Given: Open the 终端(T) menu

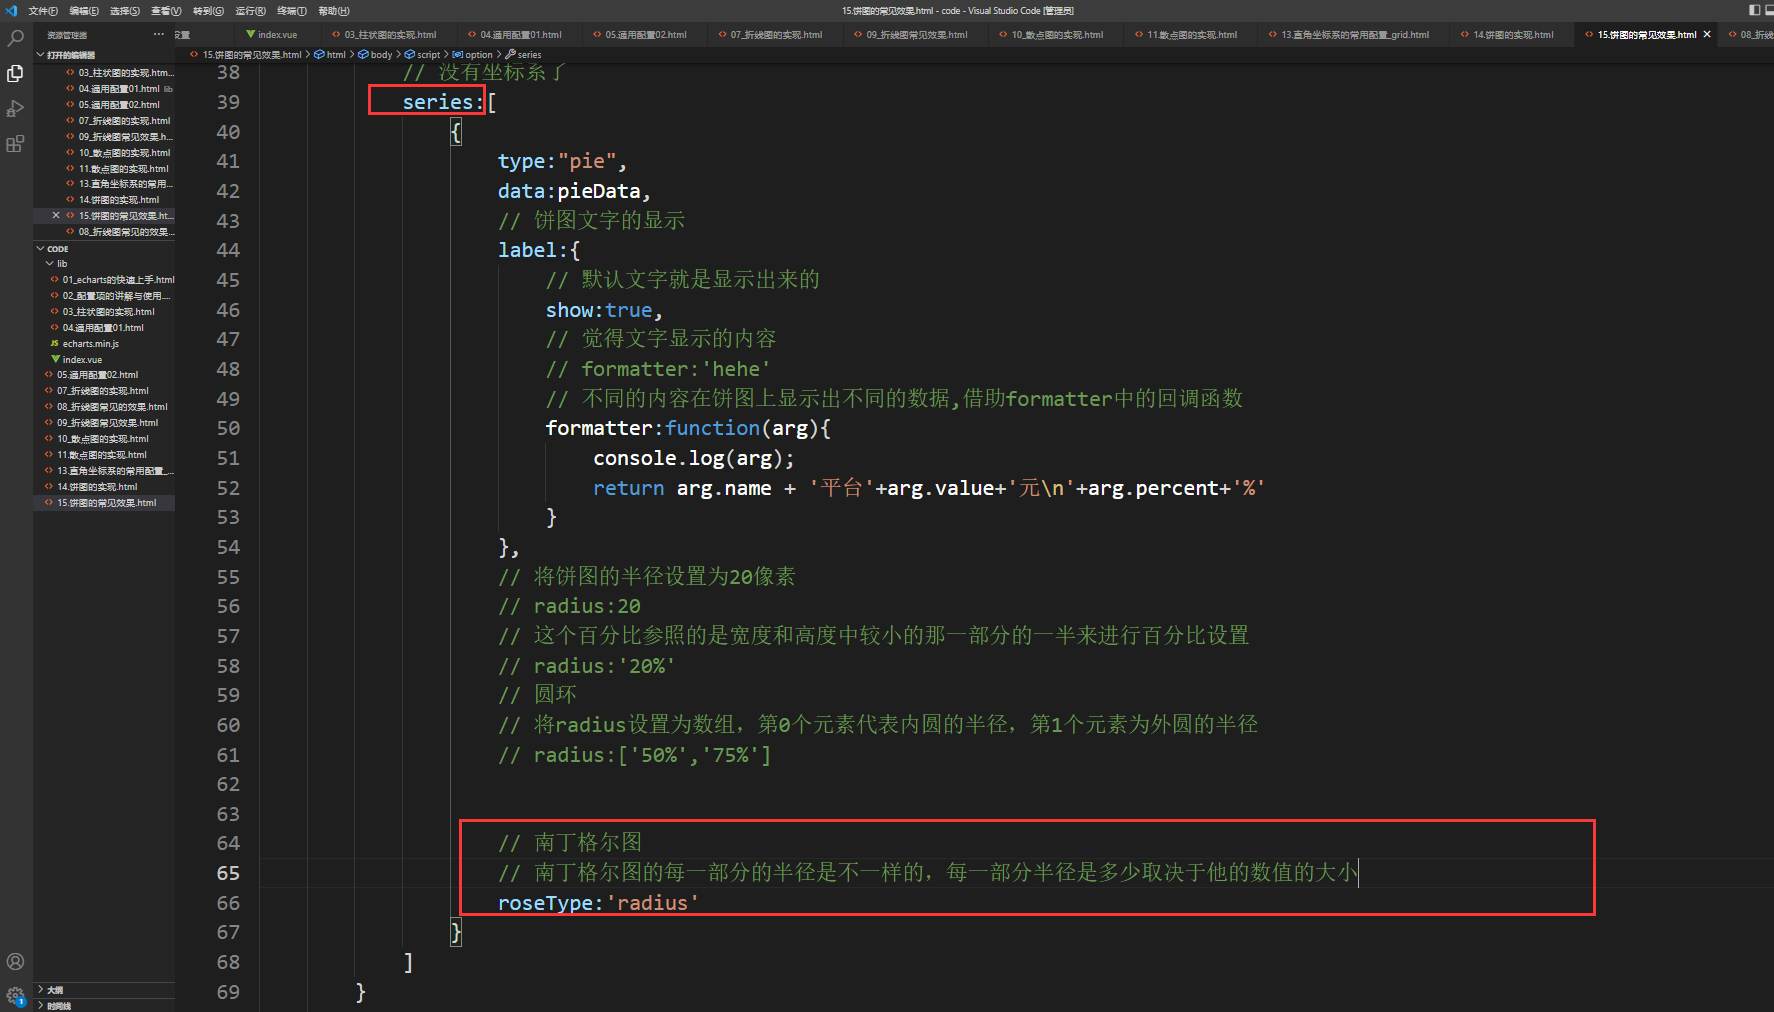Looking at the screenshot, I should (292, 11).
